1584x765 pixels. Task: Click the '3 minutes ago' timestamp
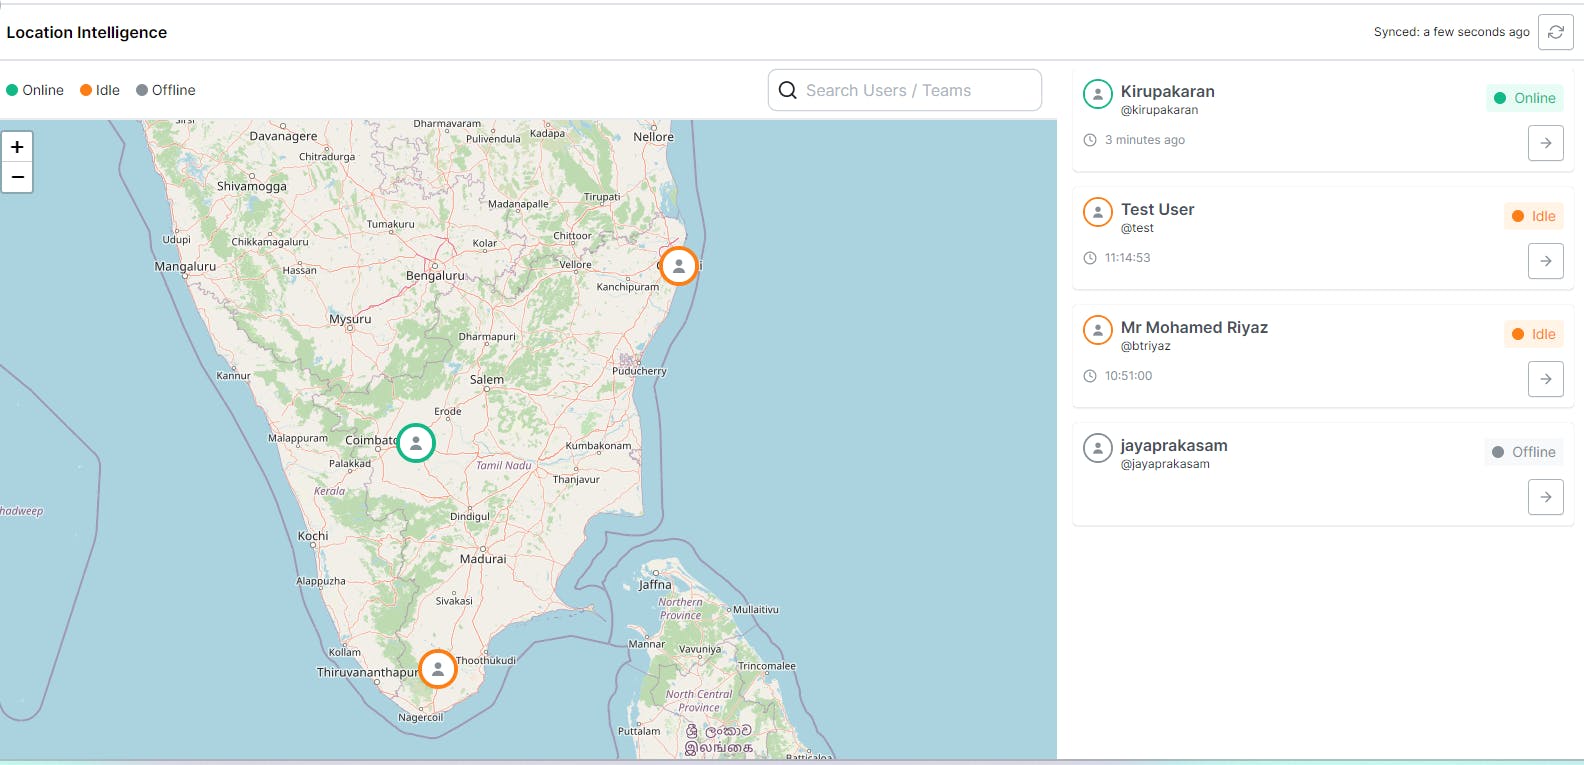1144,140
